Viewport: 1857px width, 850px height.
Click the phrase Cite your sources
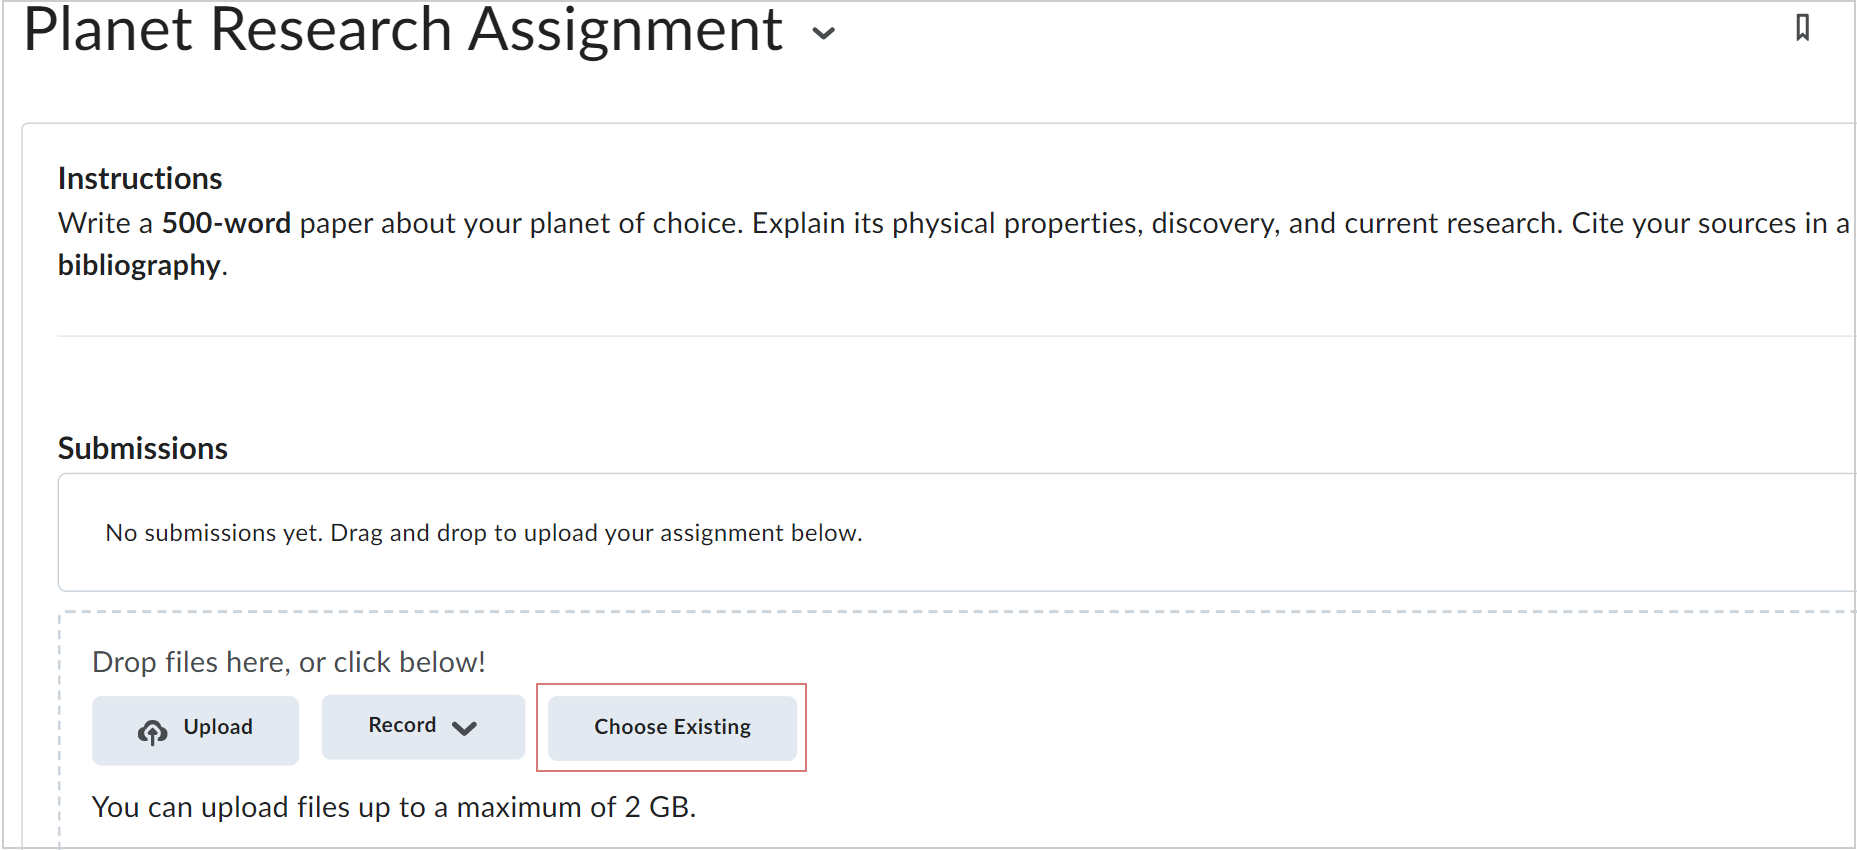[x=1683, y=223]
